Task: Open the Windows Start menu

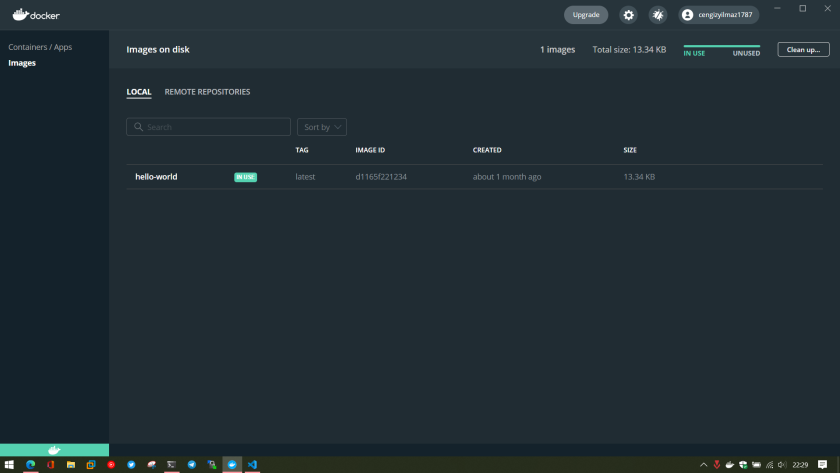Action: click(x=9, y=465)
